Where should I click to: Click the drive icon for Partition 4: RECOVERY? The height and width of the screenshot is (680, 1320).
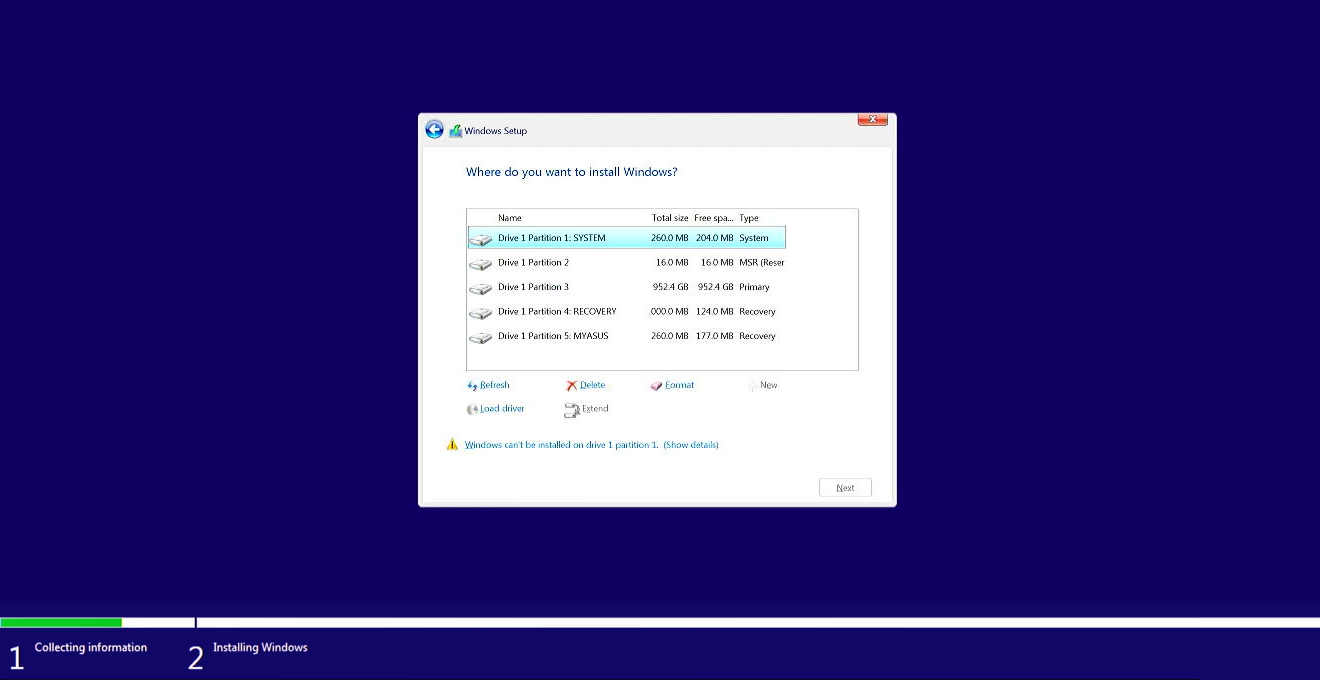click(481, 312)
